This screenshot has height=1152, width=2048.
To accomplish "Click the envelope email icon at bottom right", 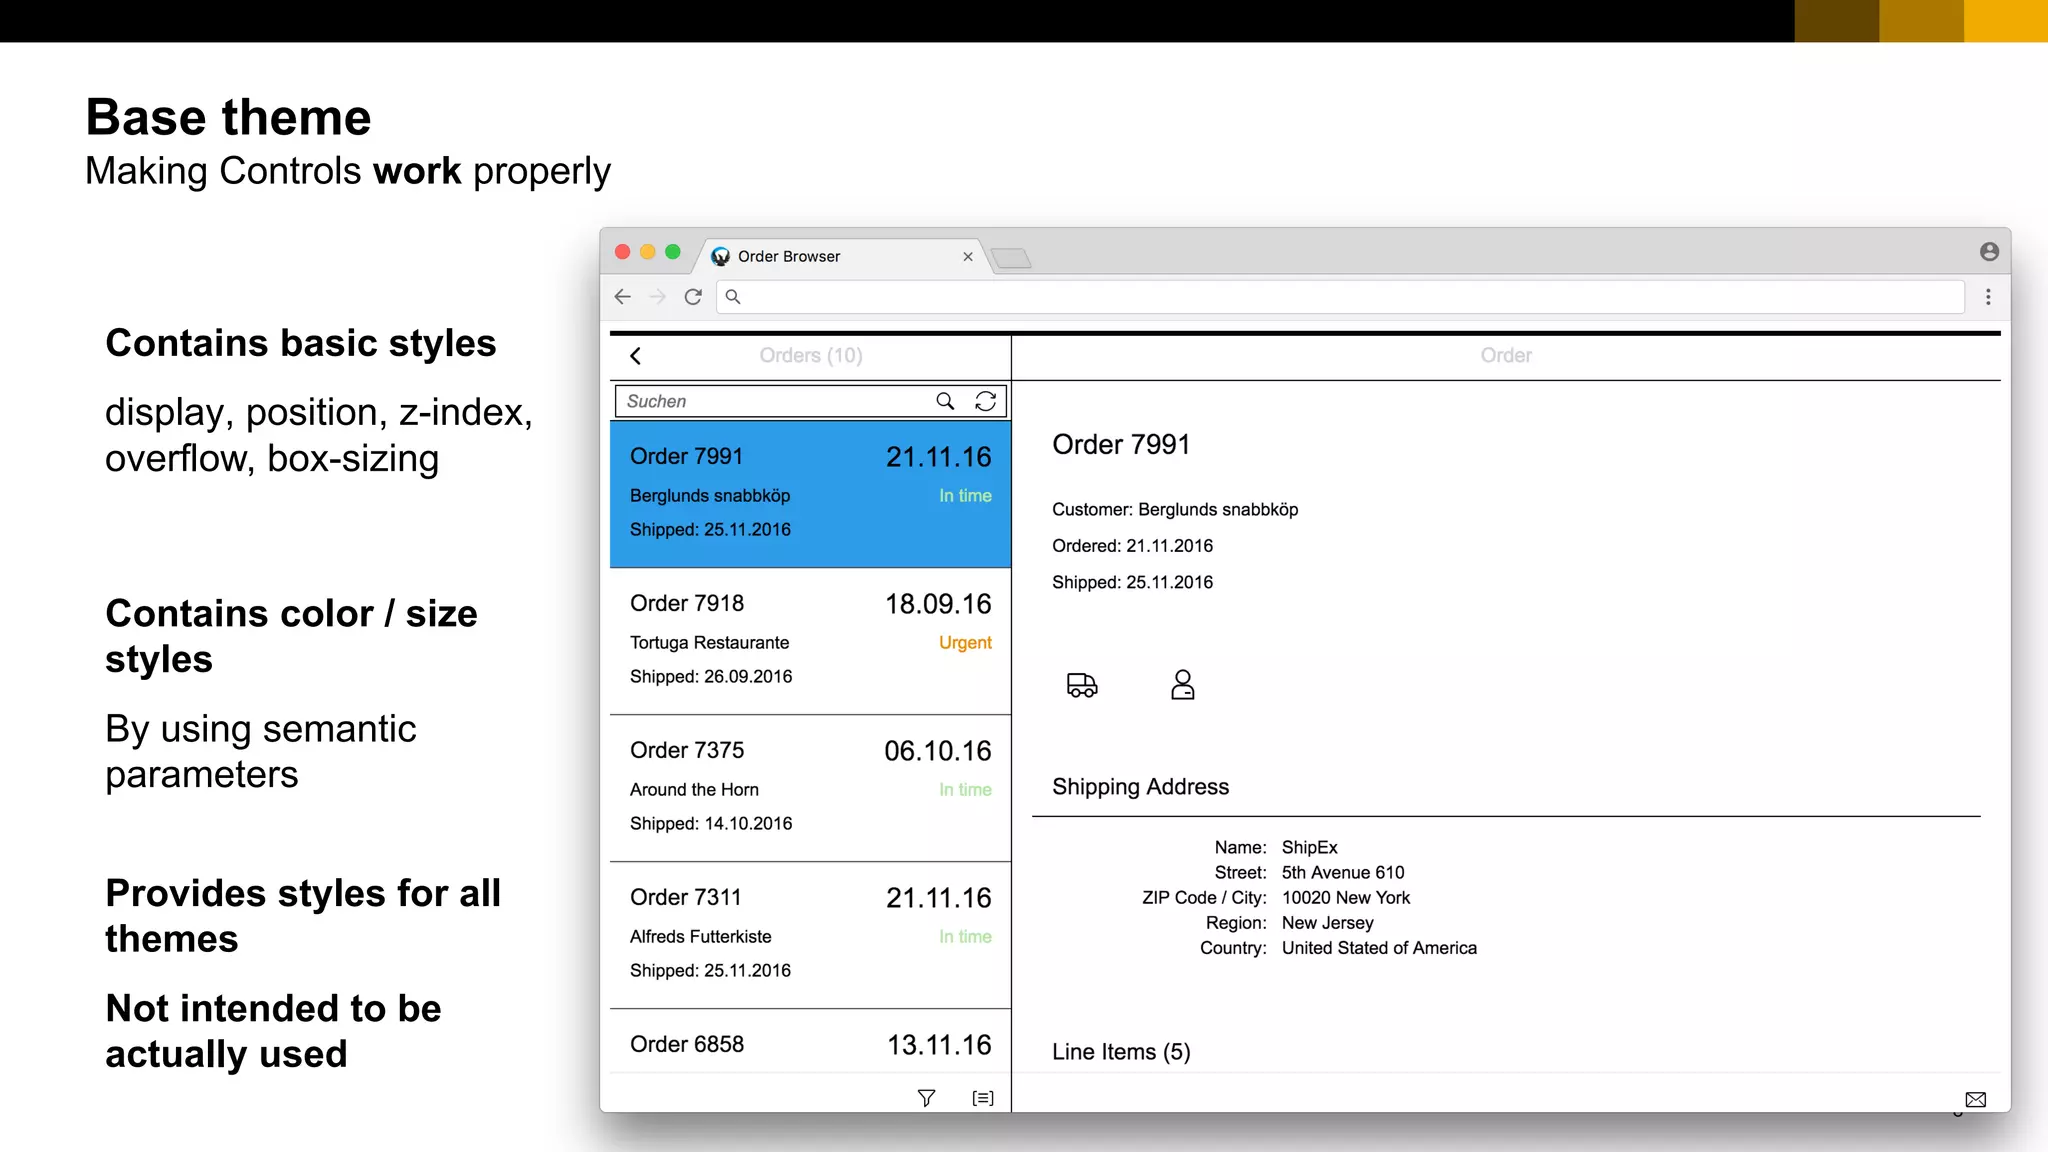I will tap(1975, 1099).
